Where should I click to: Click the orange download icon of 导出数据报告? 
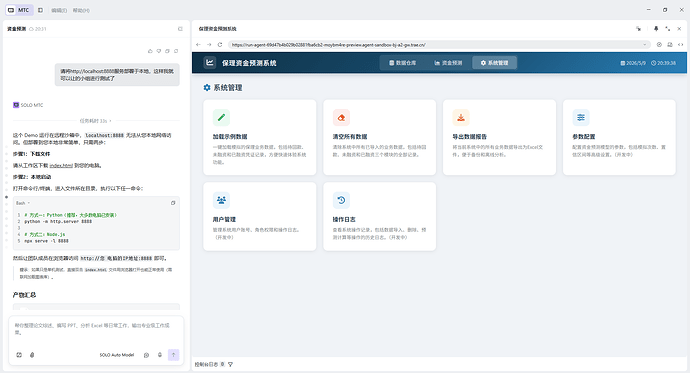coord(461,117)
